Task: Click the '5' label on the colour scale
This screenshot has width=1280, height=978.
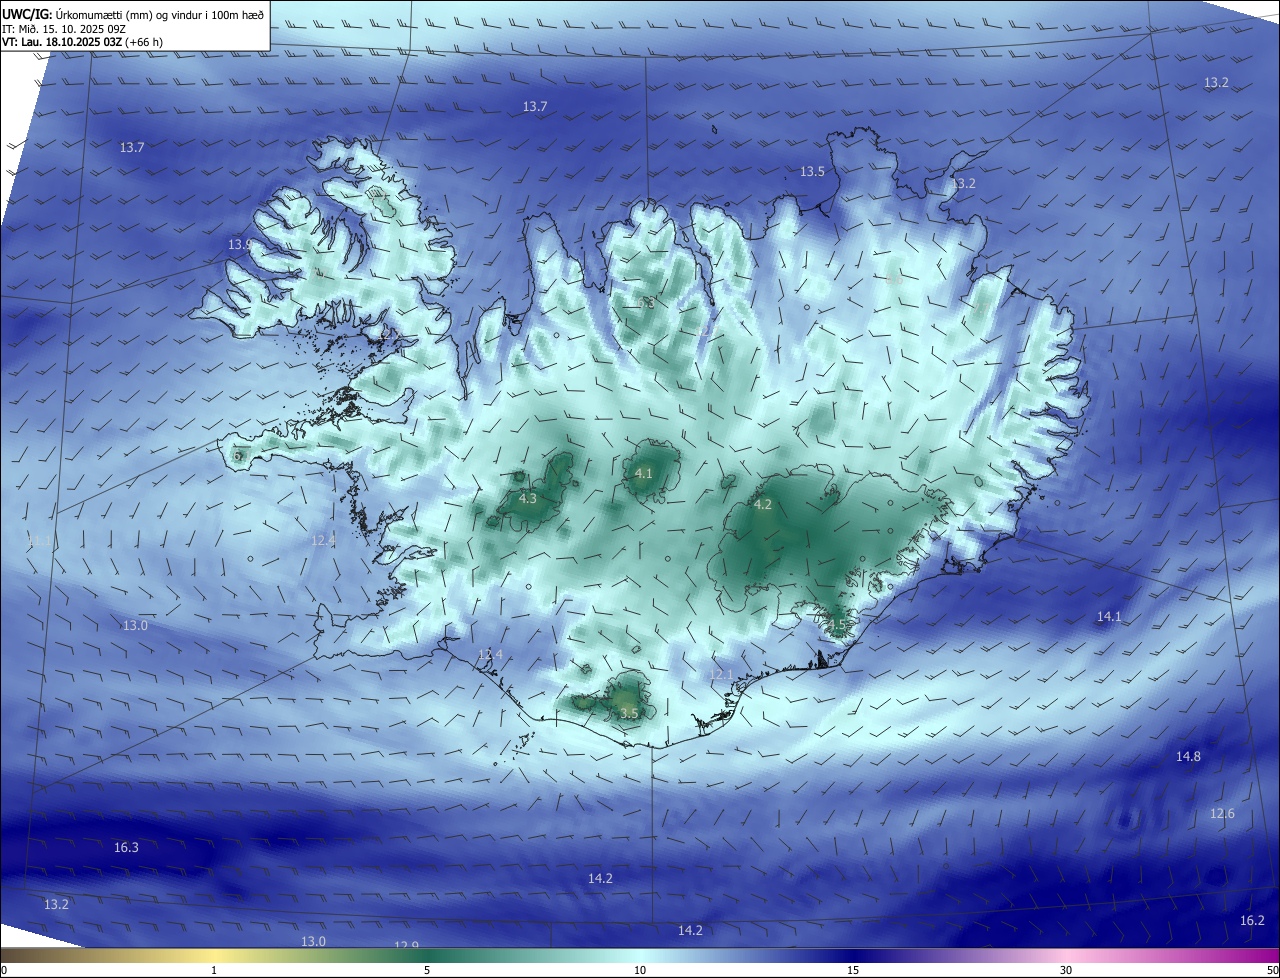Action: point(427,970)
